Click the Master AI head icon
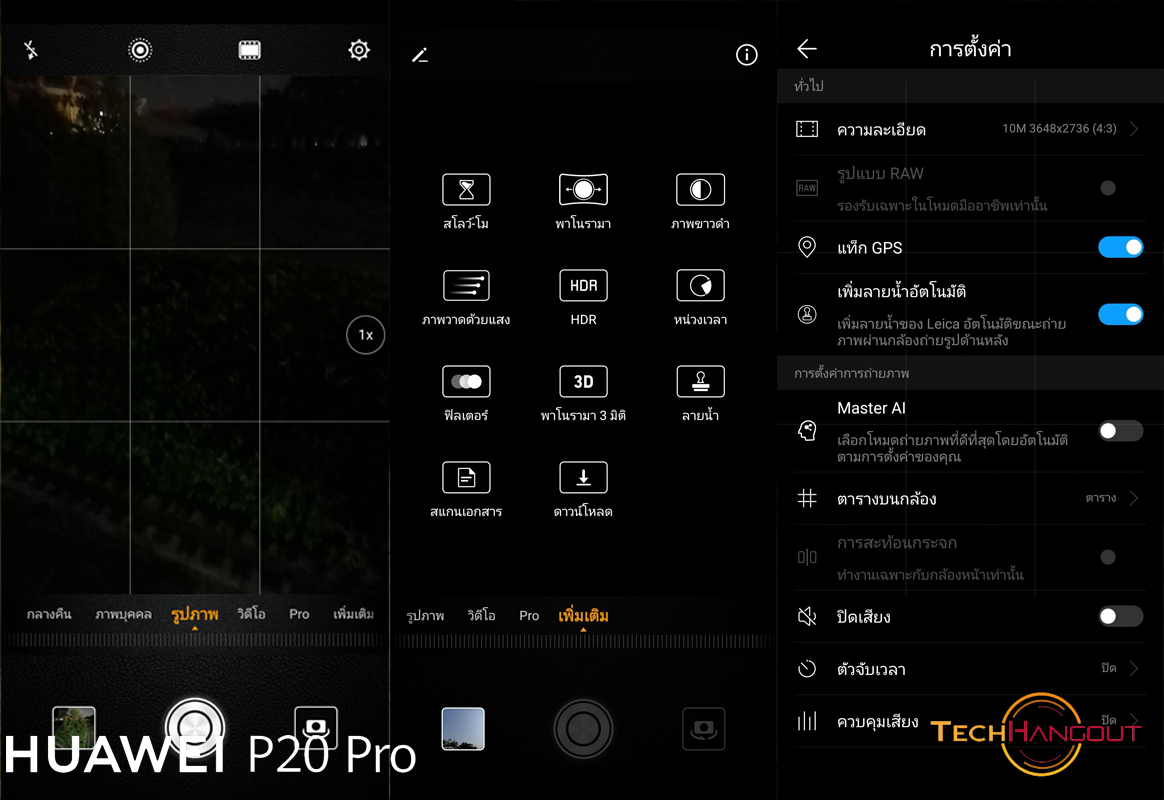 807,430
